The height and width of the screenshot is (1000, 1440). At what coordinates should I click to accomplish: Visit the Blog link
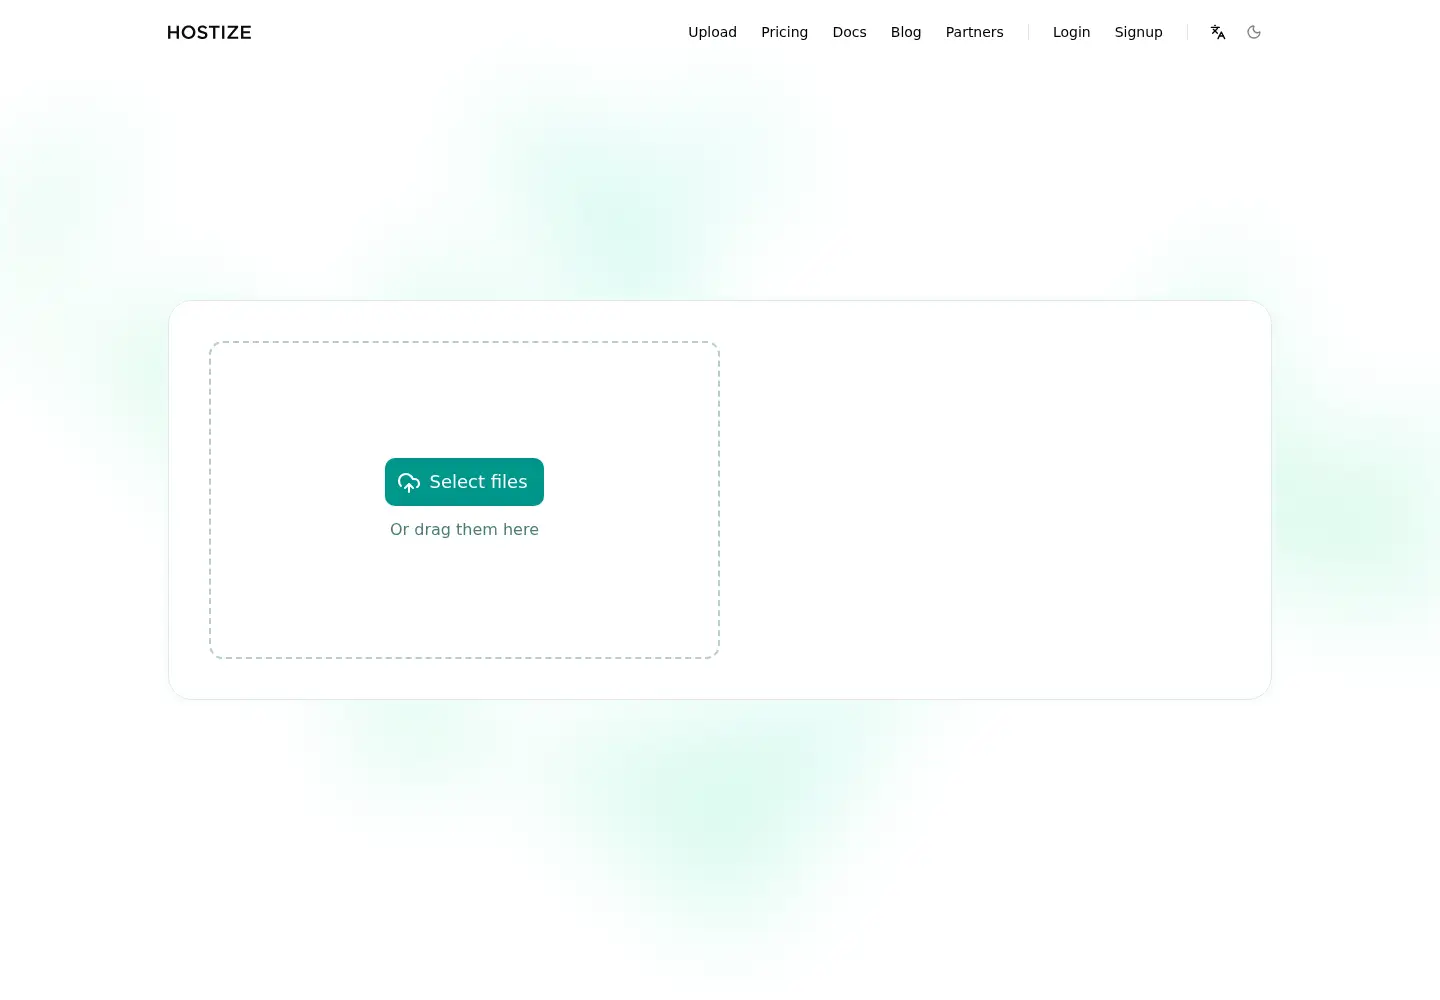(906, 32)
